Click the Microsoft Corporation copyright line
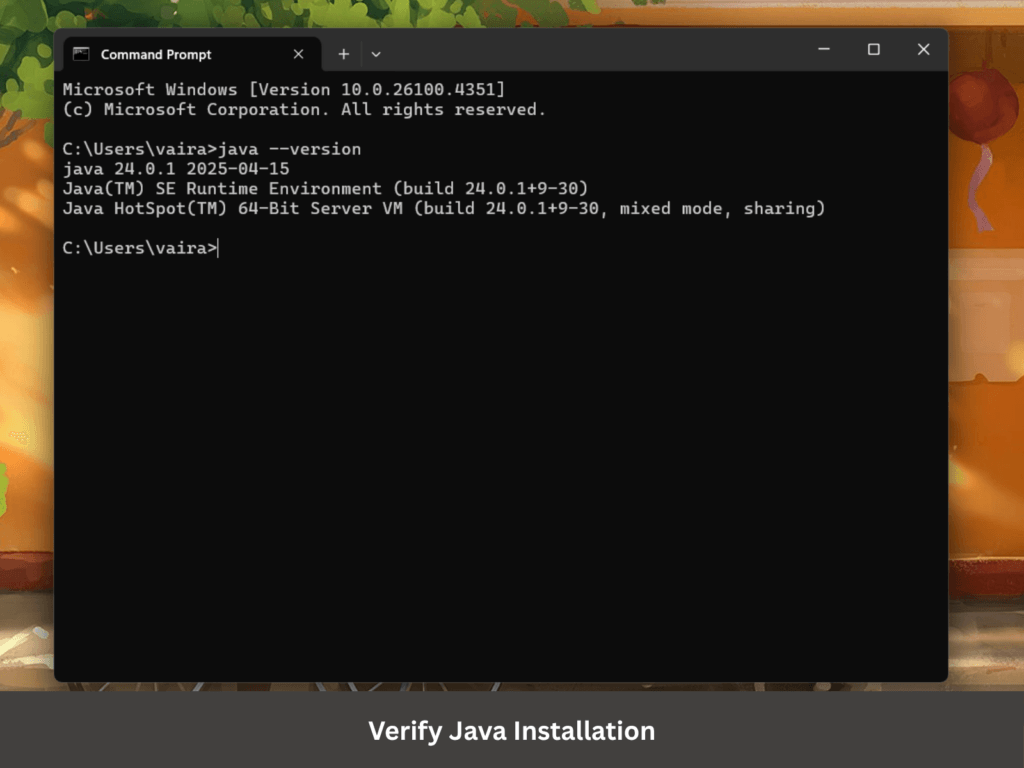This screenshot has height=768, width=1024. tap(304, 109)
